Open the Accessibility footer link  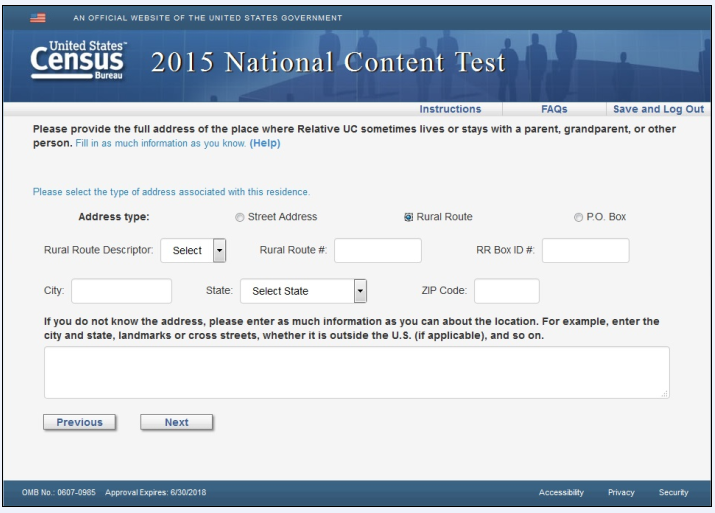[x=561, y=492]
